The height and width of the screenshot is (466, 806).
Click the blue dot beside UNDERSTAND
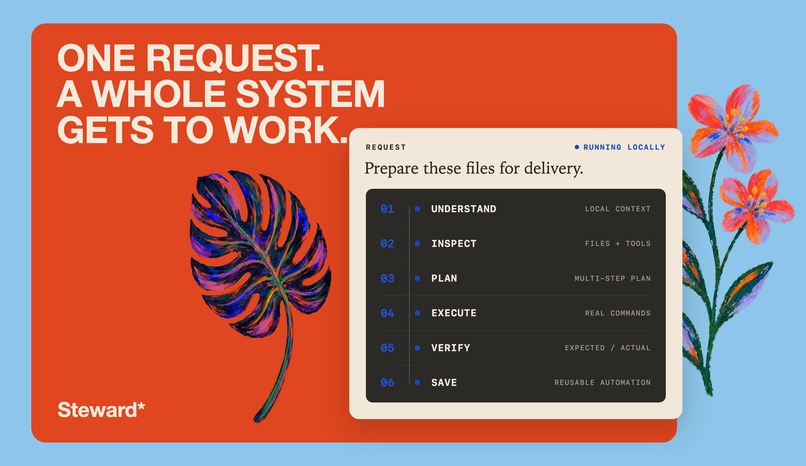(x=417, y=209)
